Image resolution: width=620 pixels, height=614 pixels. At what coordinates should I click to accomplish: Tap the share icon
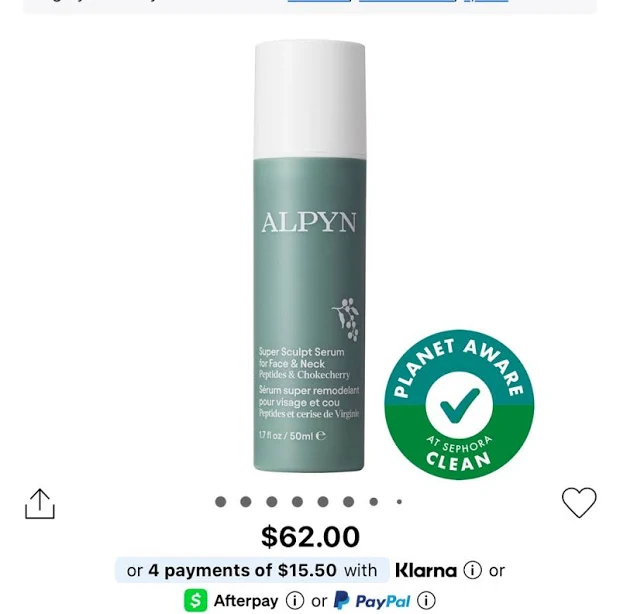point(40,503)
